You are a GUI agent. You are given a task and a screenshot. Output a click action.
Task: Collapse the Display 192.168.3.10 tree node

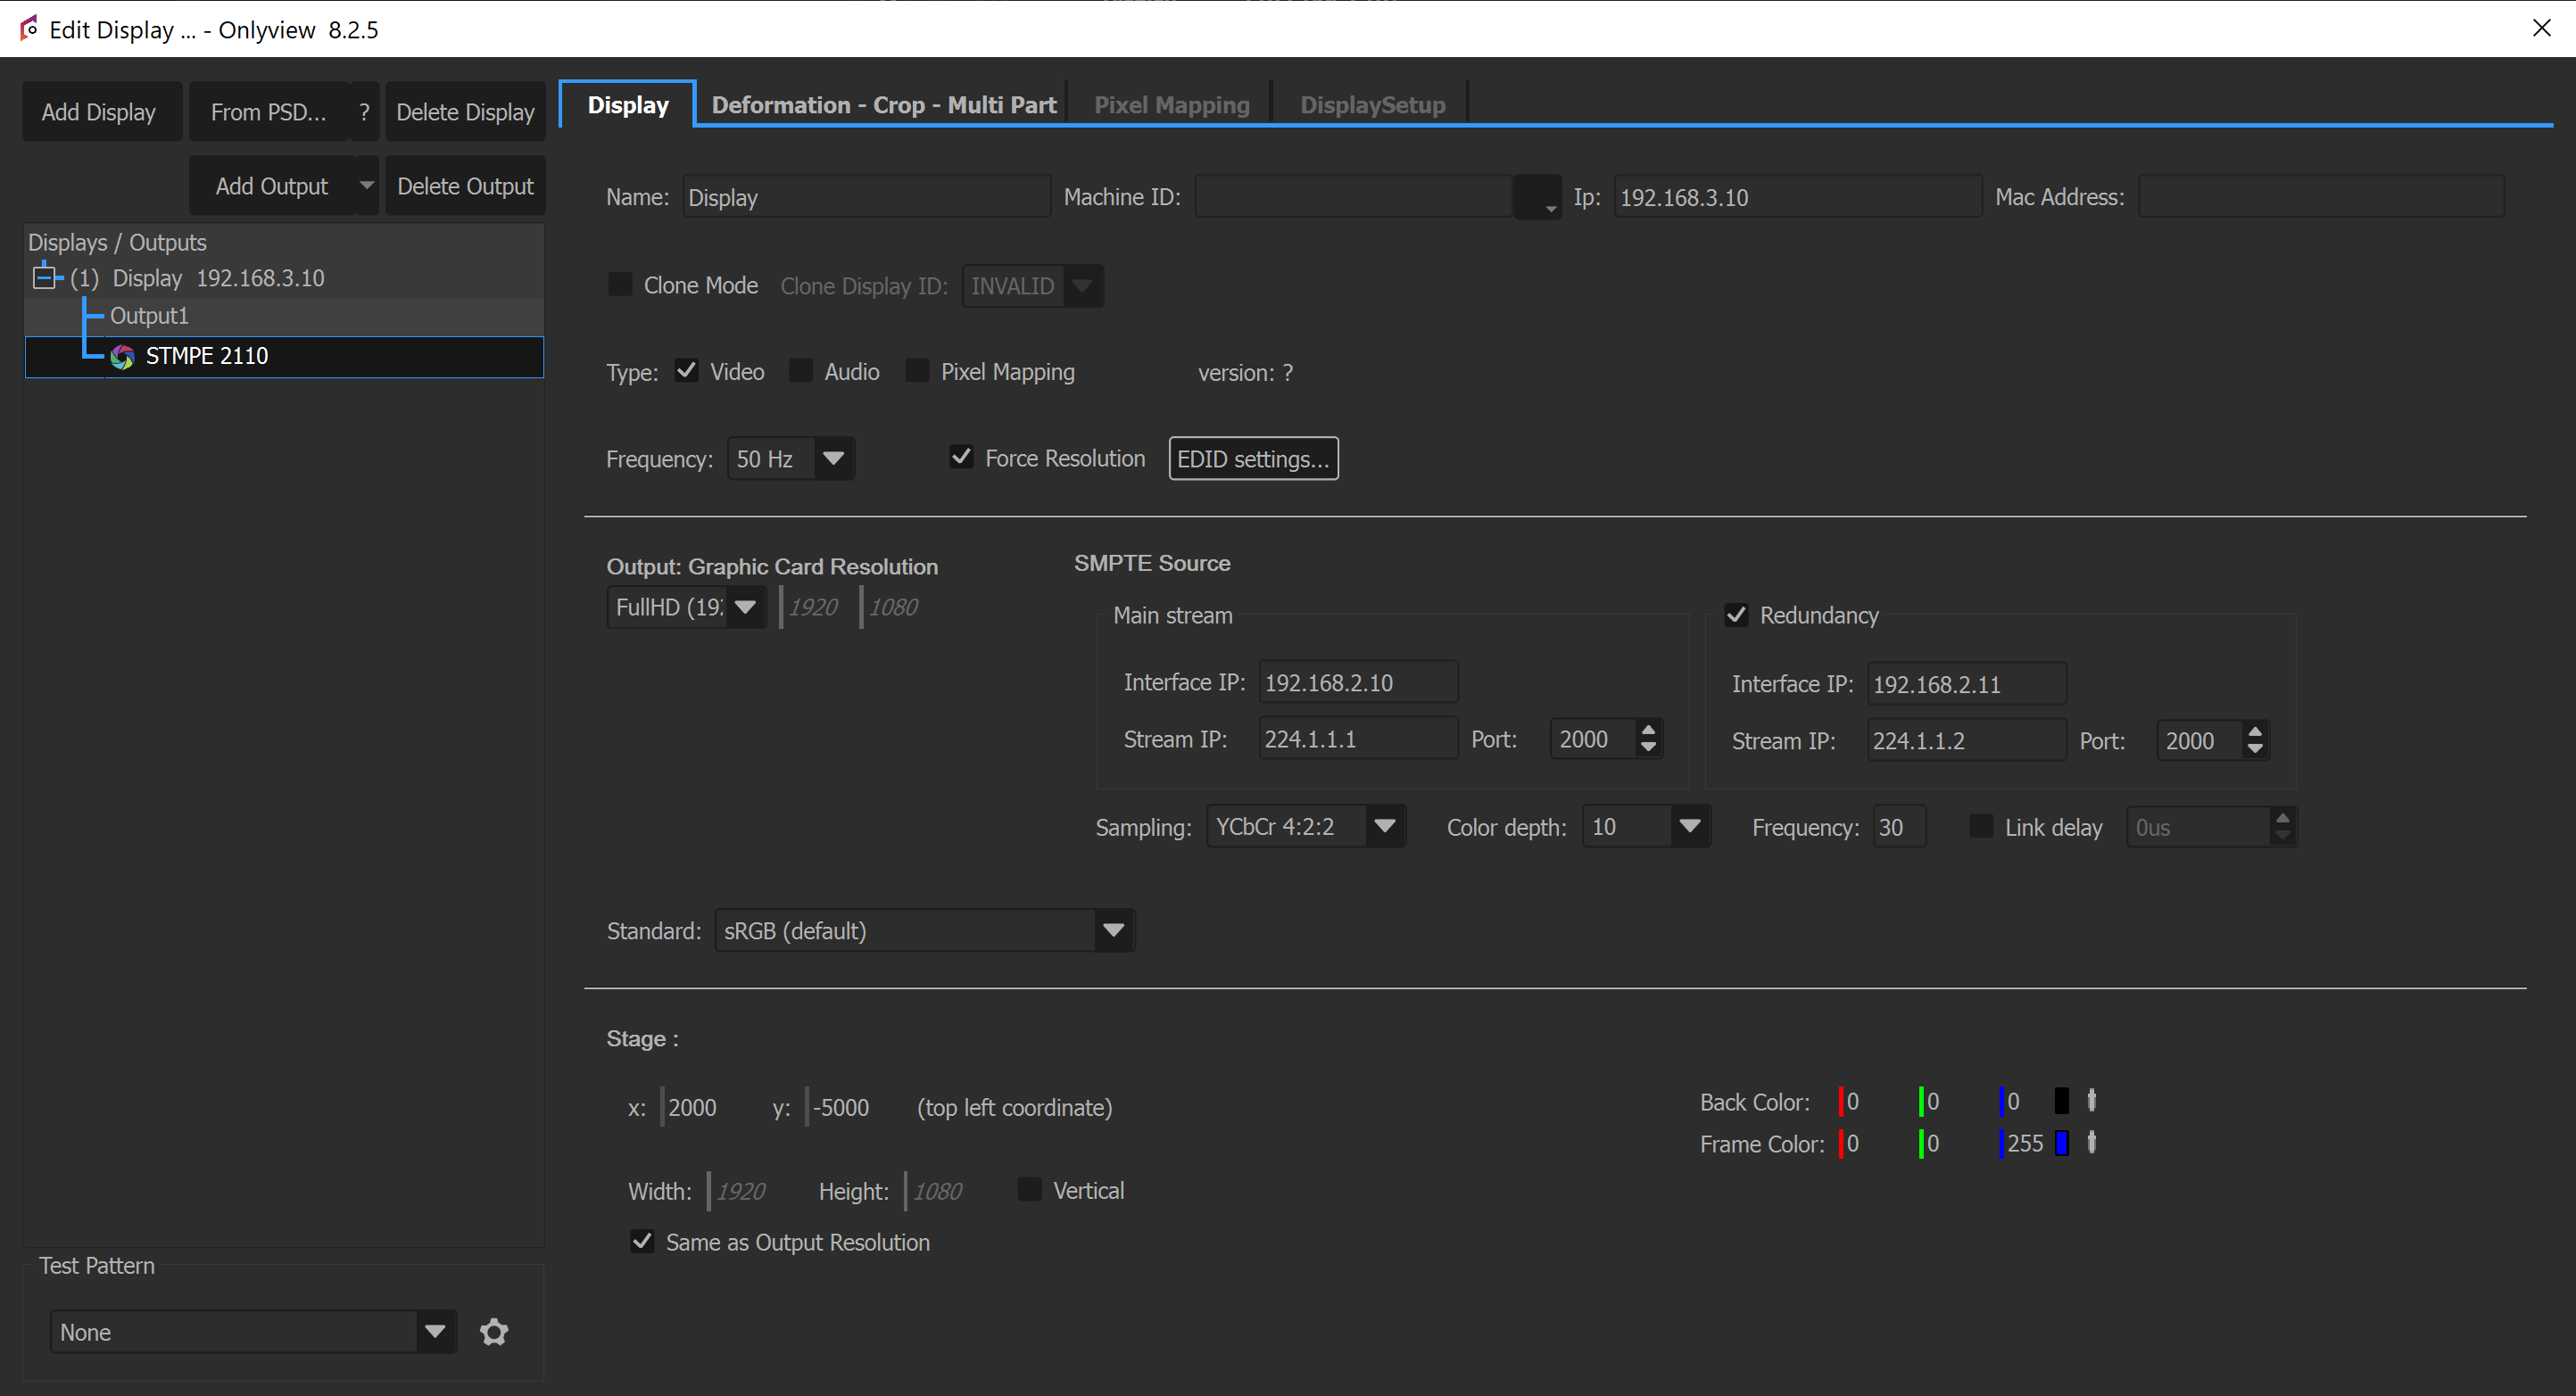(44, 277)
